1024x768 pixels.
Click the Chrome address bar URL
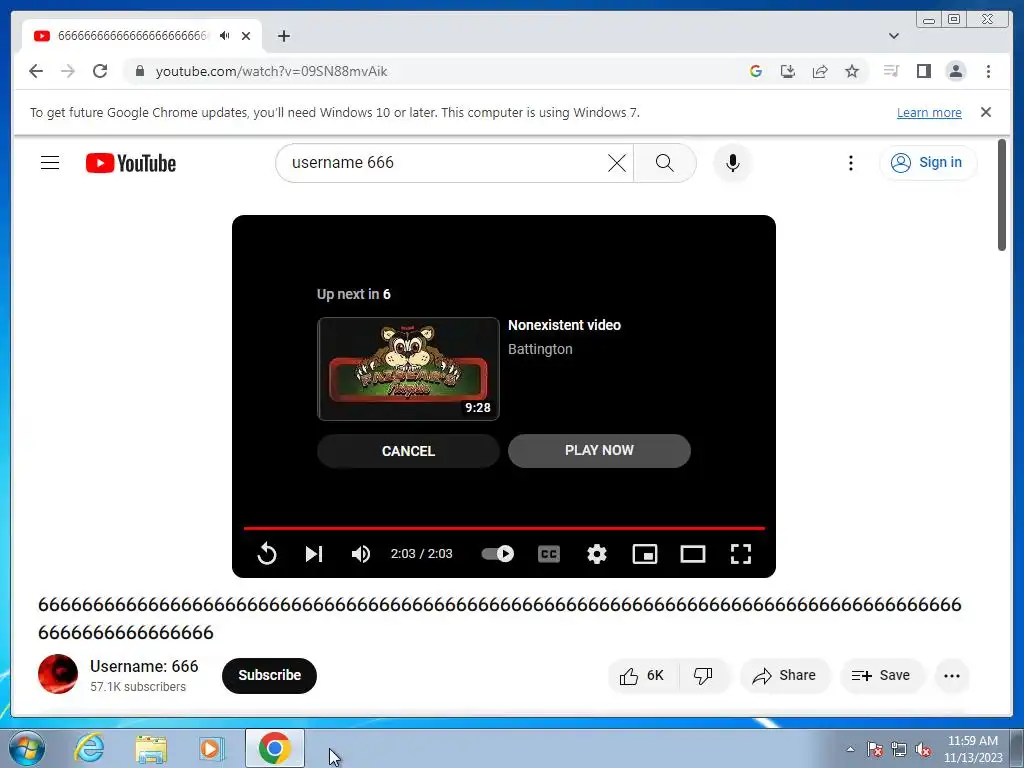coord(271,71)
